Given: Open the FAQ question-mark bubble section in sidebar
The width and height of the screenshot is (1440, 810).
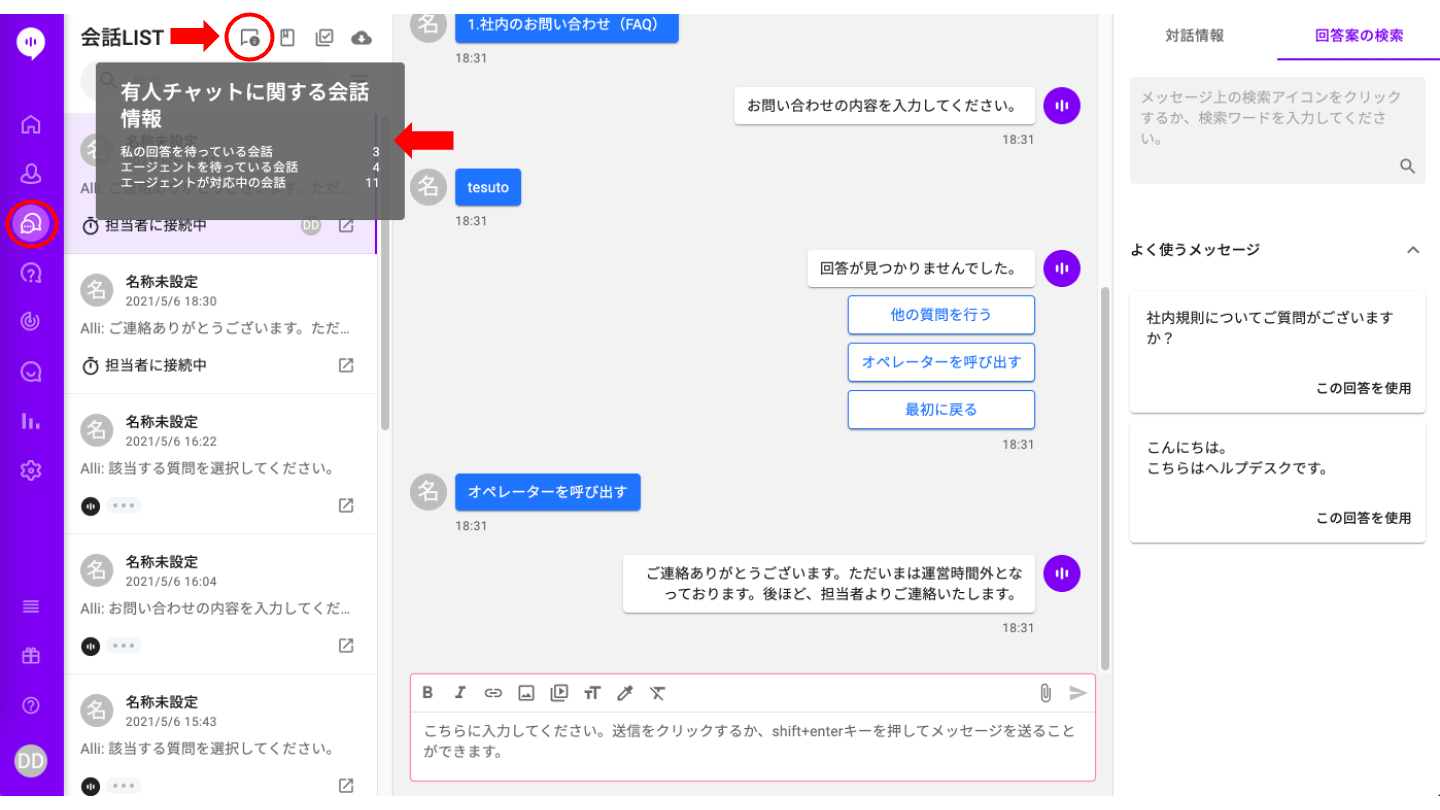Looking at the screenshot, I should pos(31,273).
